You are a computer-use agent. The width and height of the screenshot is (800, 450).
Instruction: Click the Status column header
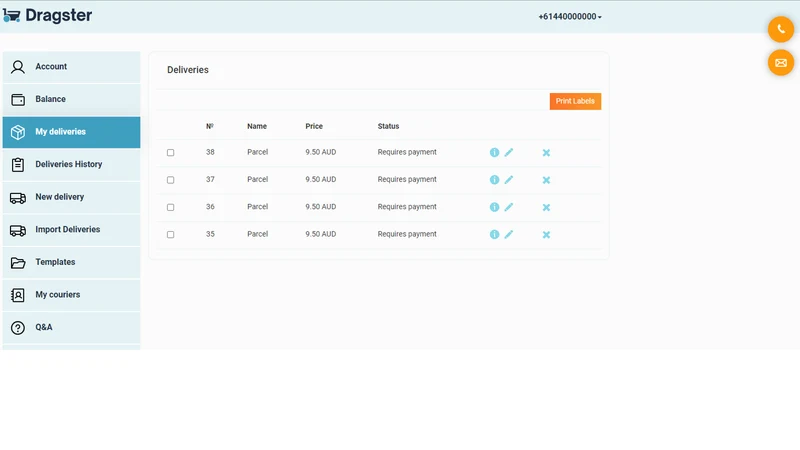pyautogui.click(x=388, y=126)
